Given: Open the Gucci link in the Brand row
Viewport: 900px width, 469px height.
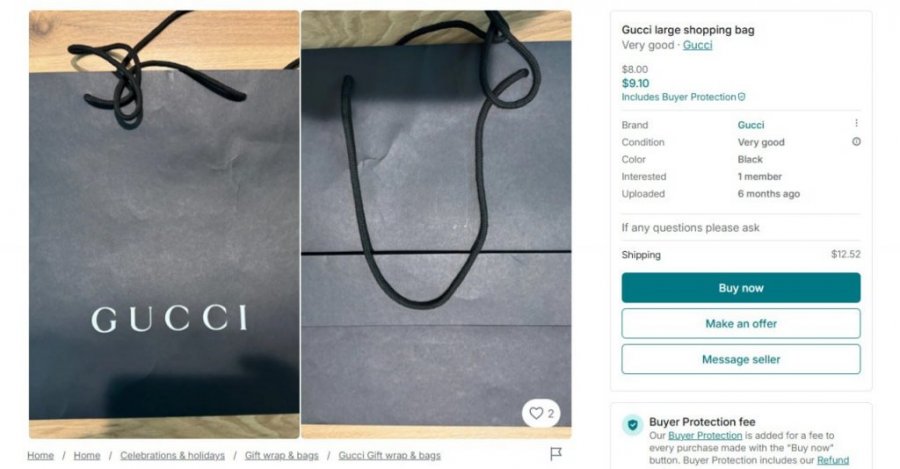Looking at the screenshot, I should pos(750,125).
